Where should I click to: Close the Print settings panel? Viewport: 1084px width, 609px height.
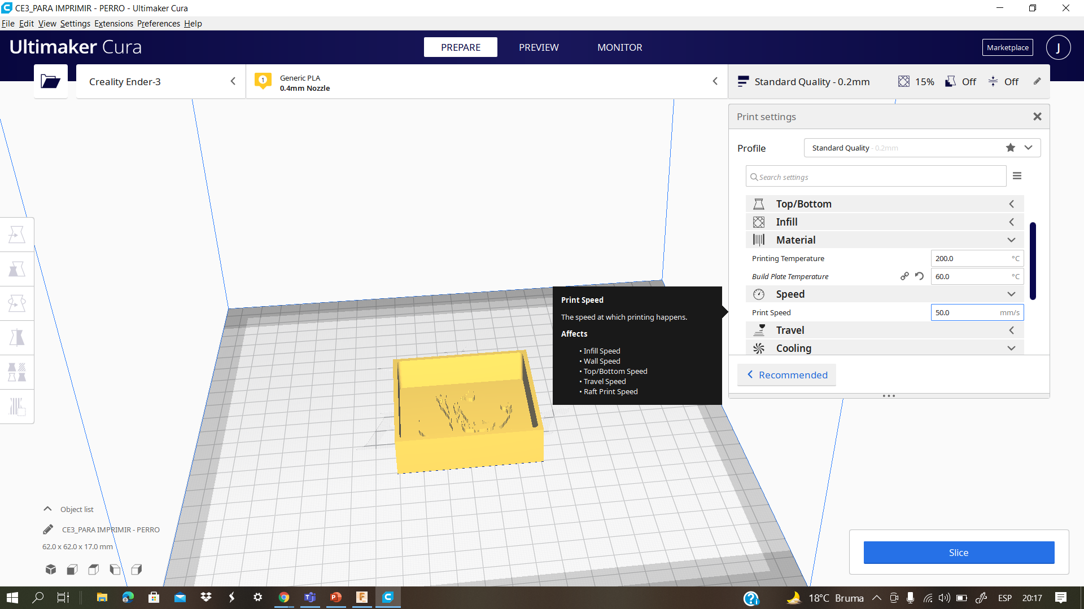pos(1037,117)
